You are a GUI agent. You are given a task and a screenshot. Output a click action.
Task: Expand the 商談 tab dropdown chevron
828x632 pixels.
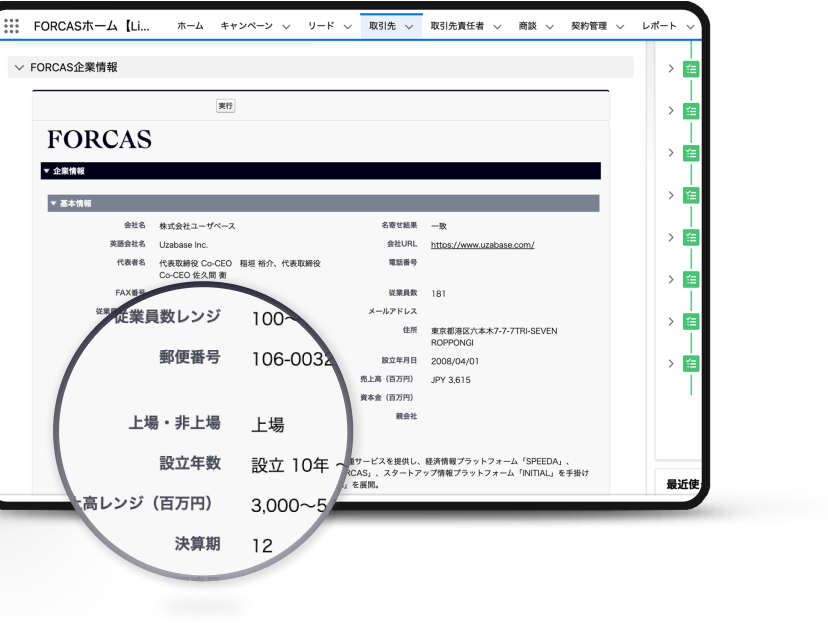(x=550, y=26)
